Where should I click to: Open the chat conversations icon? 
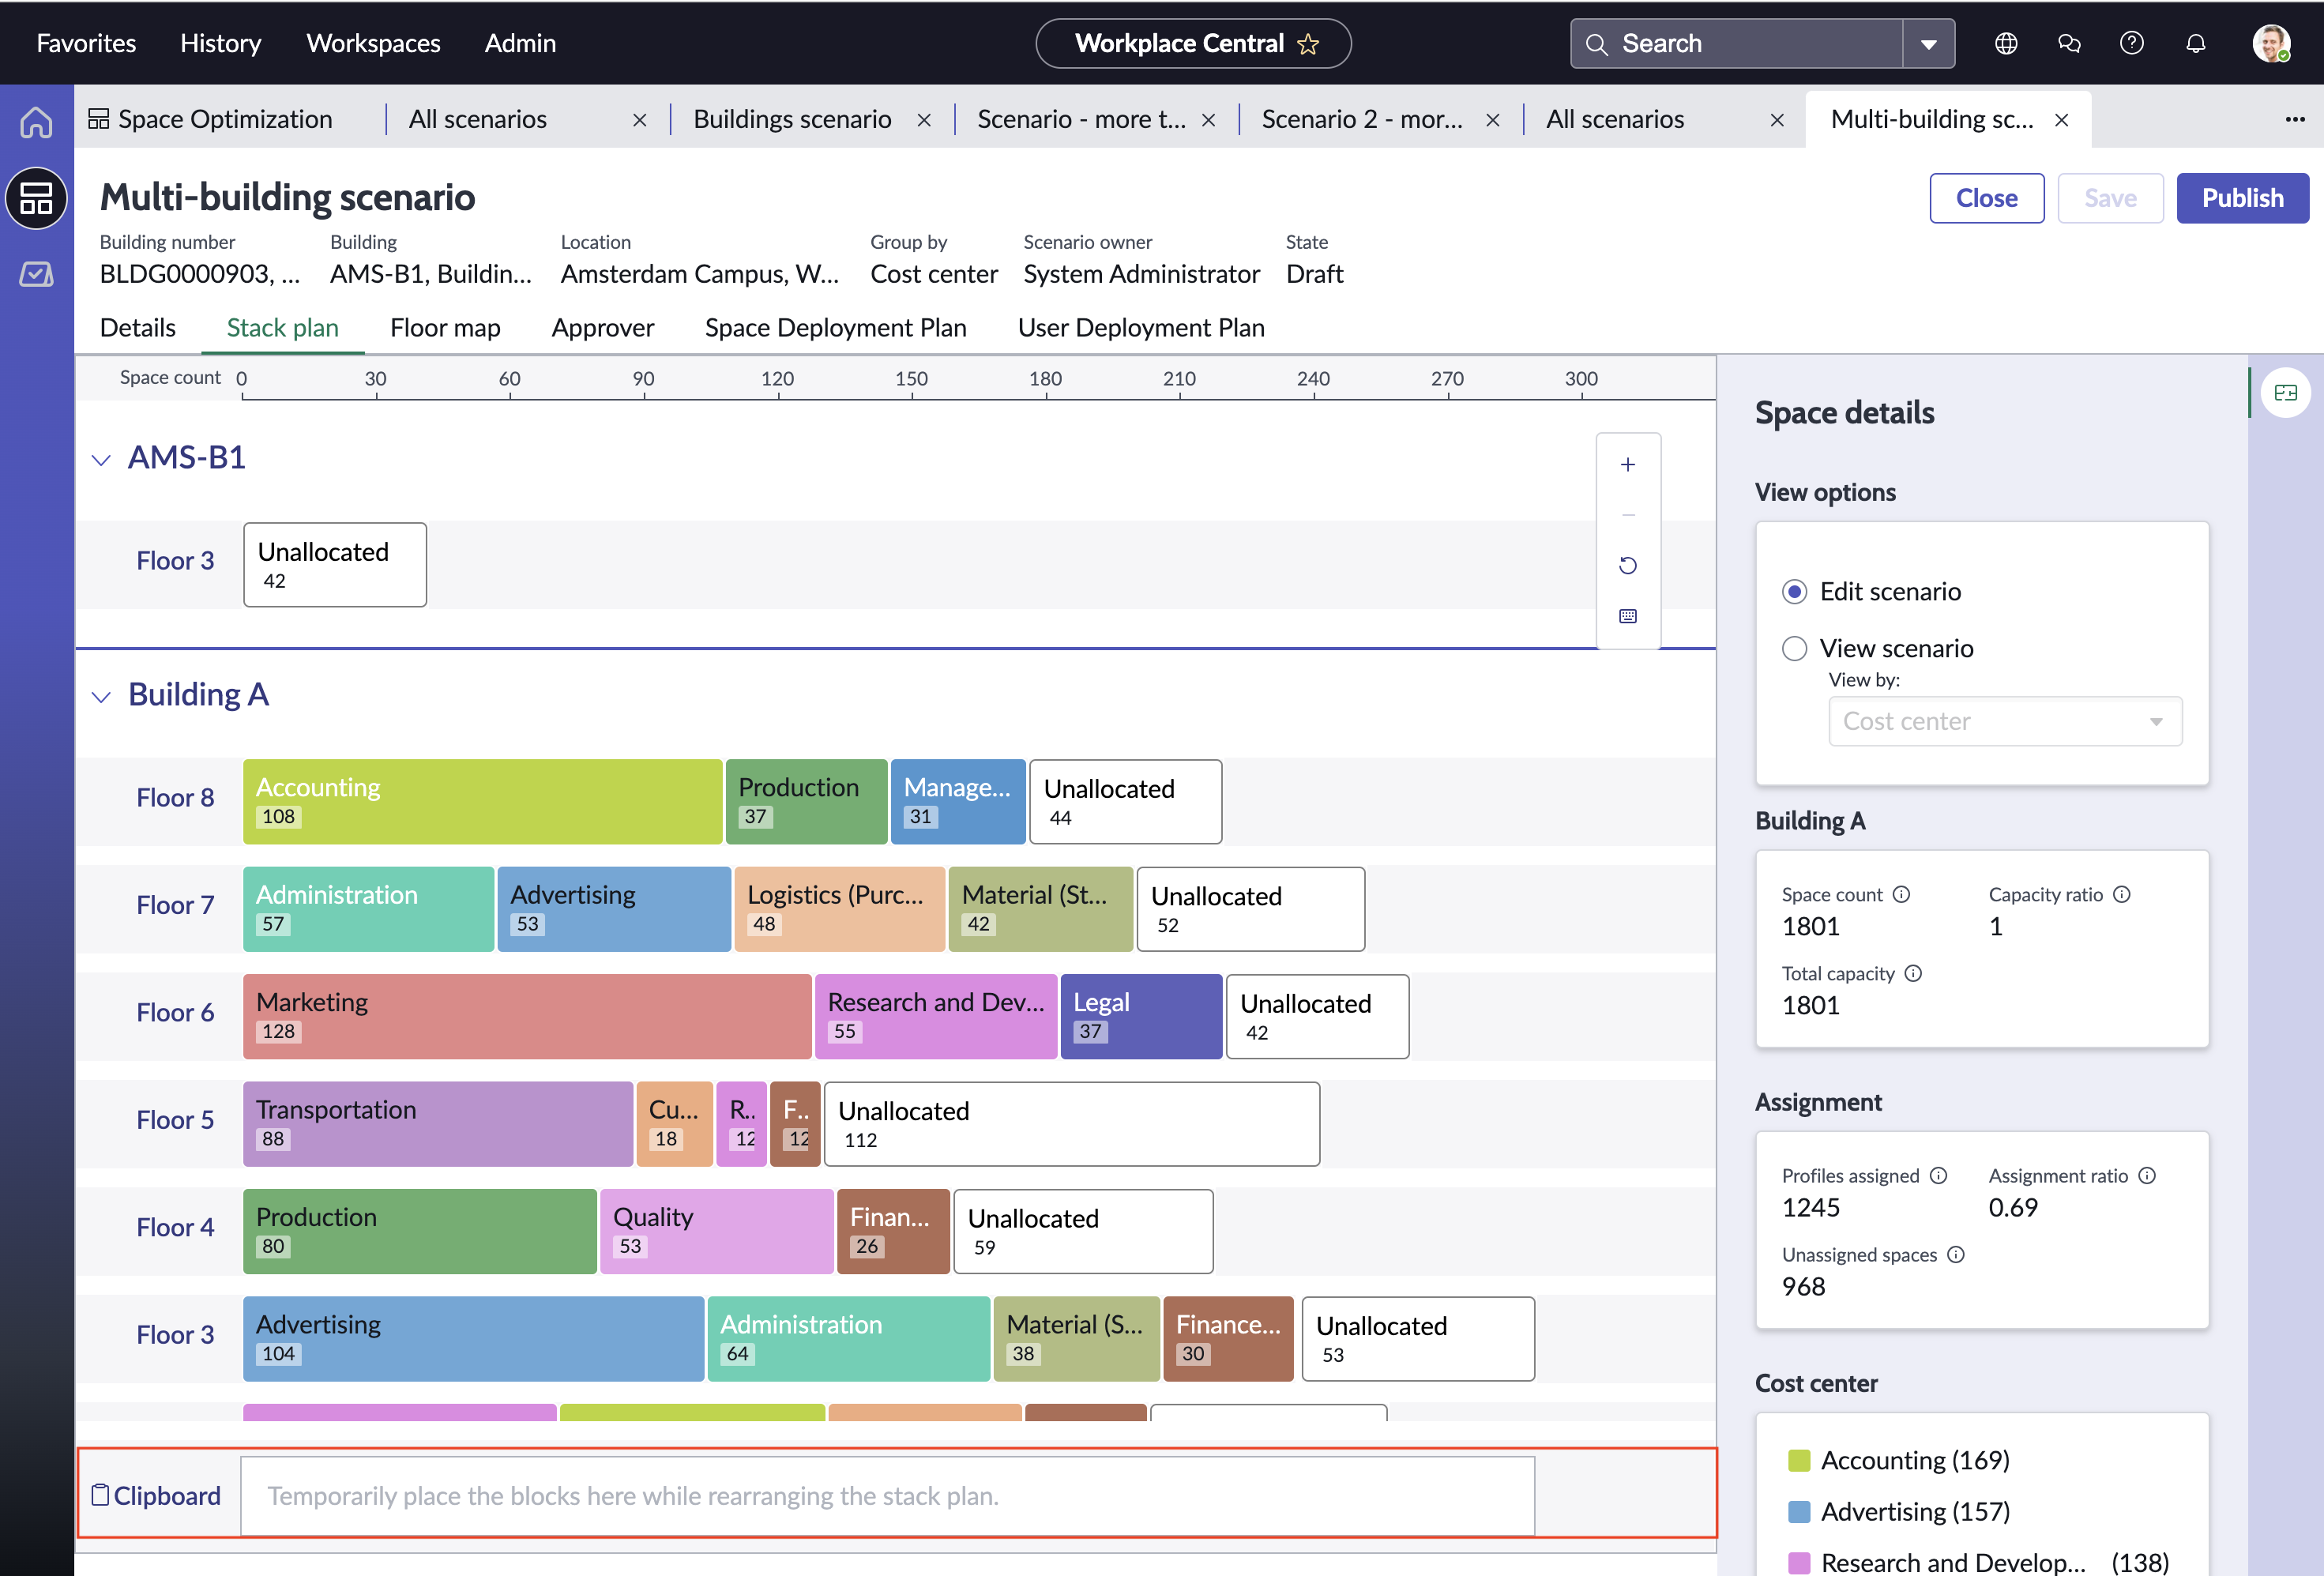pos(2068,43)
